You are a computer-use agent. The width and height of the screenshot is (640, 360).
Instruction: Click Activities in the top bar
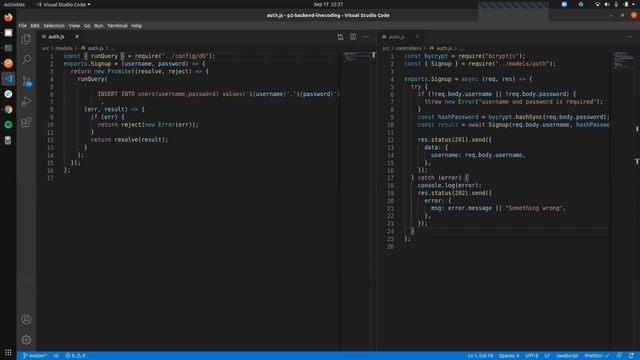tap(14, 4)
